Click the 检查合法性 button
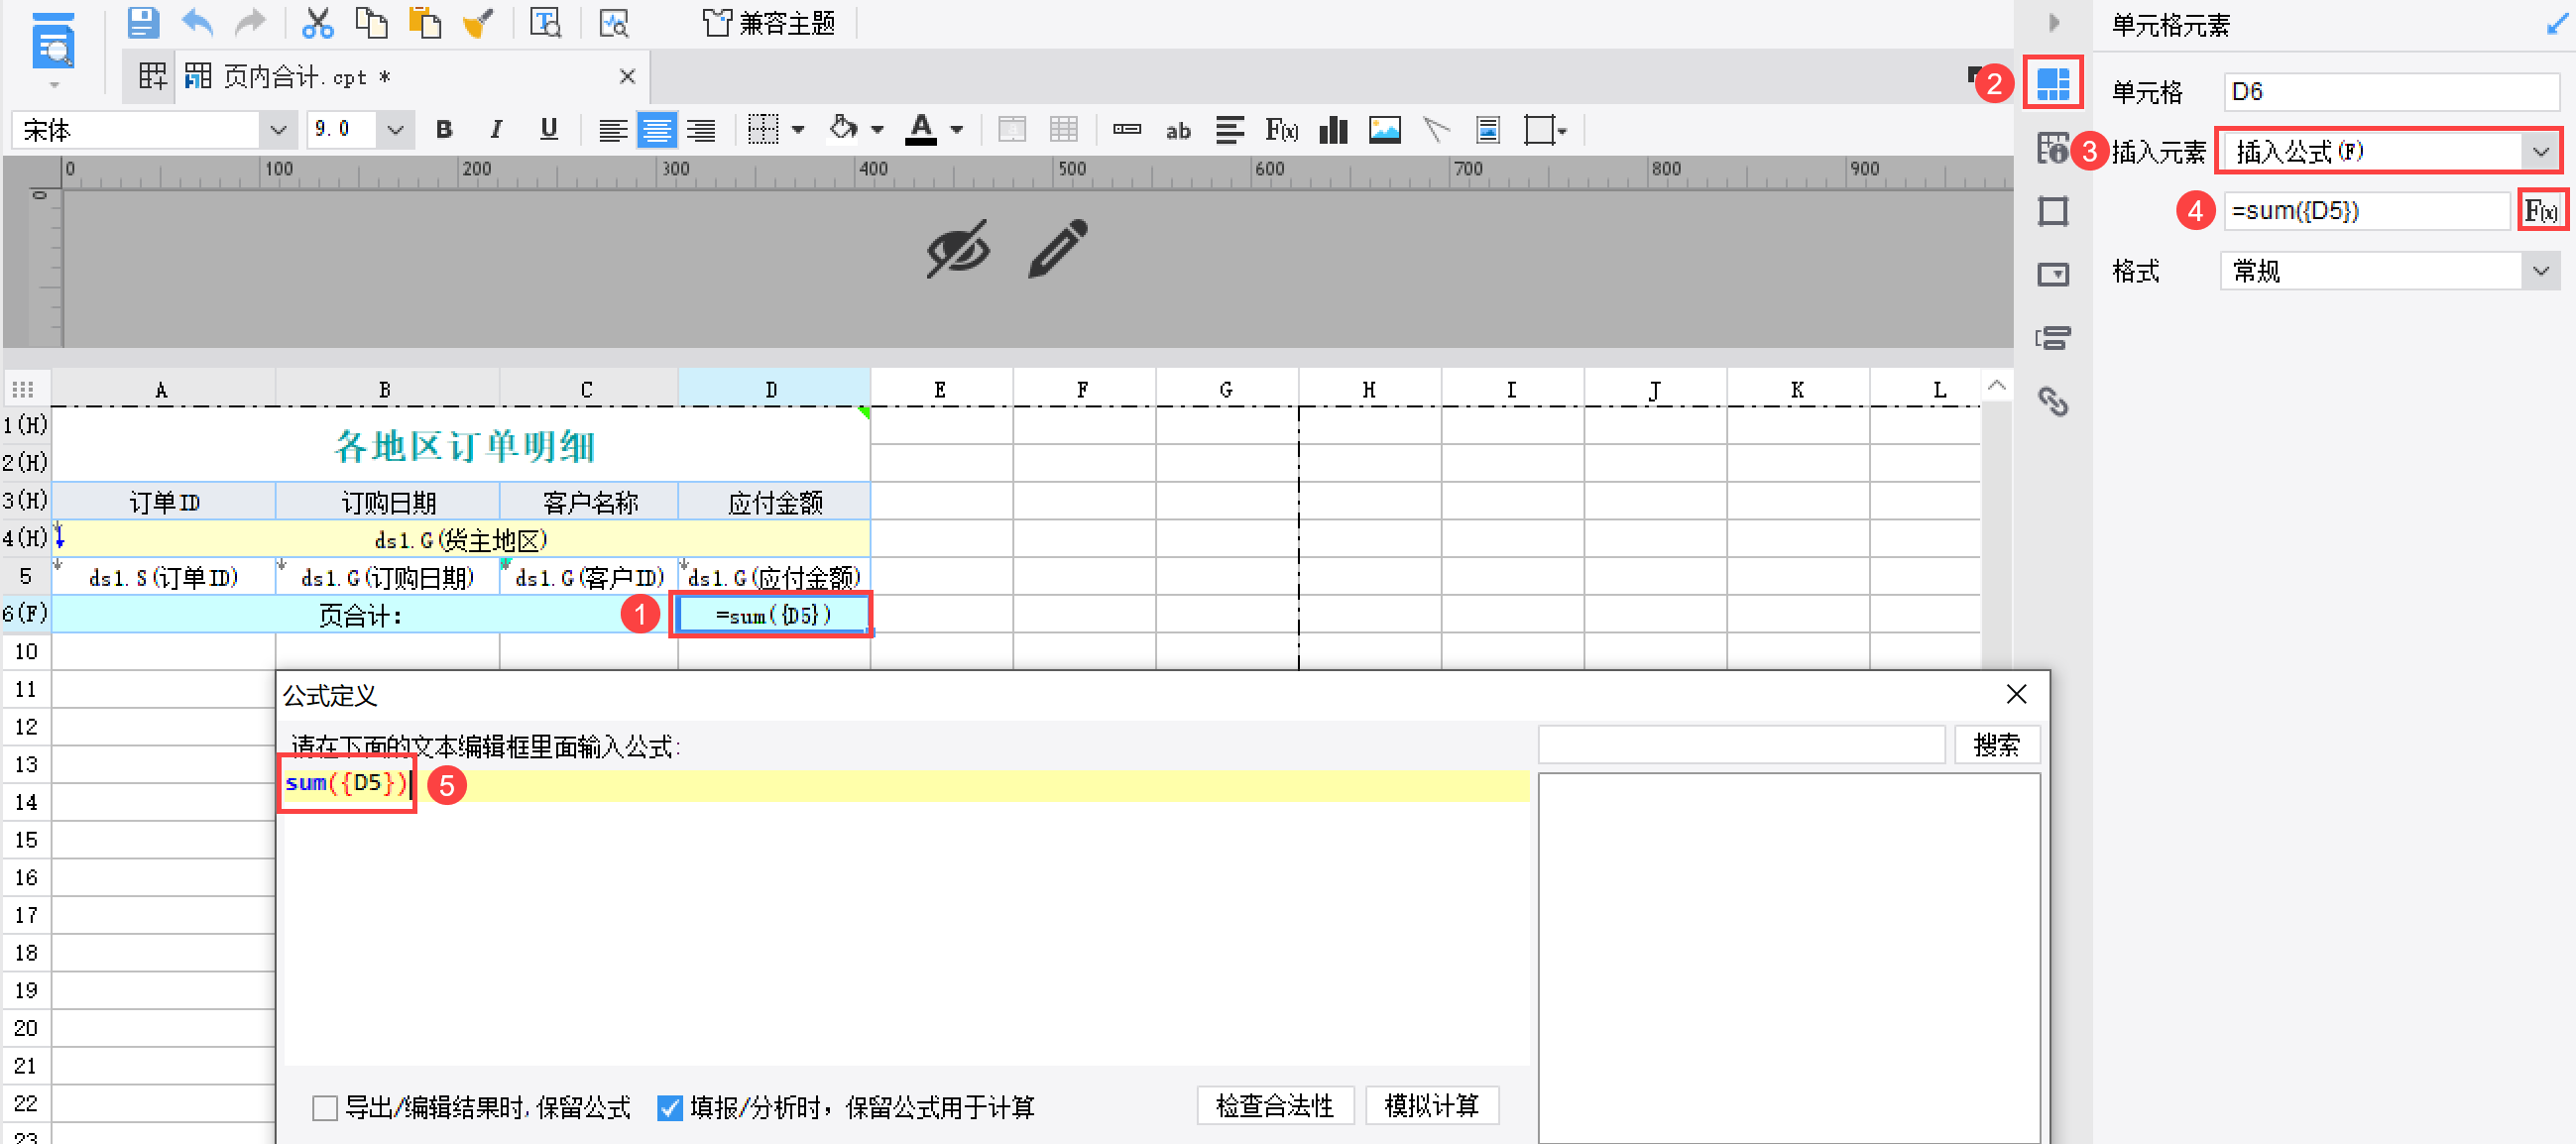This screenshot has height=1144, width=2576. (x=1274, y=1105)
